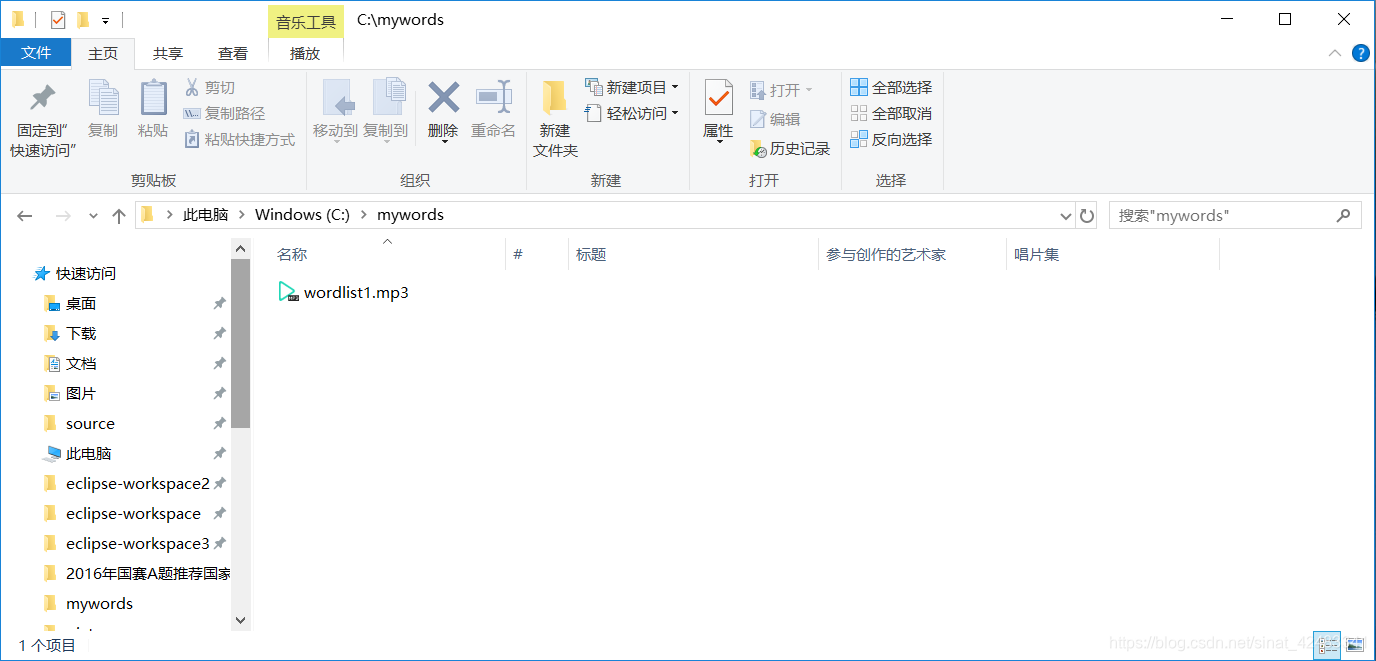Switch to the View tab
Viewport: 1376px width, 661px height.
click(x=233, y=54)
